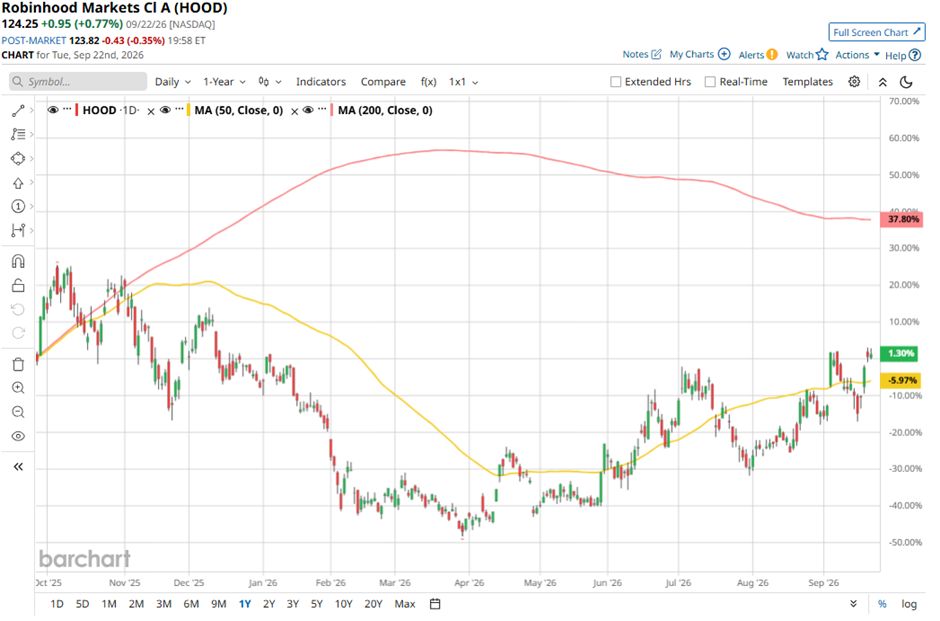
Task: Enable the Extended Hrs checkbox
Action: pyautogui.click(x=615, y=82)
